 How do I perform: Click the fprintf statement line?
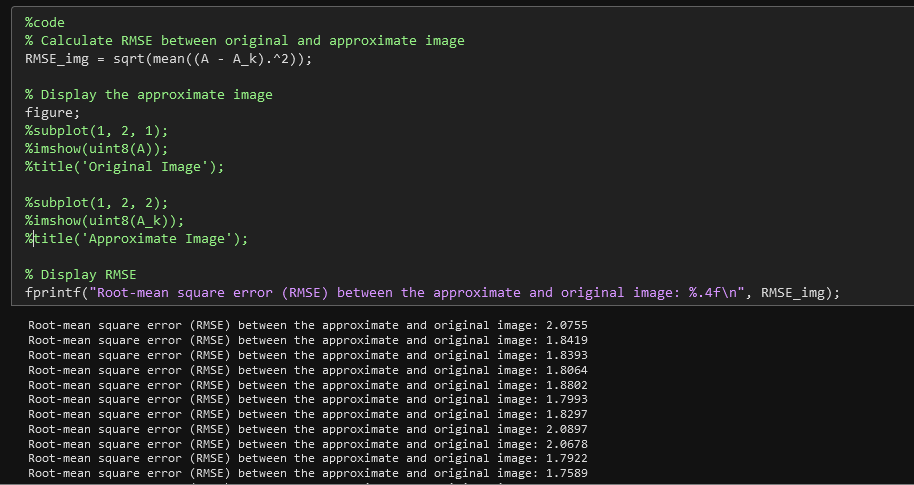click(x=433, y=293)
